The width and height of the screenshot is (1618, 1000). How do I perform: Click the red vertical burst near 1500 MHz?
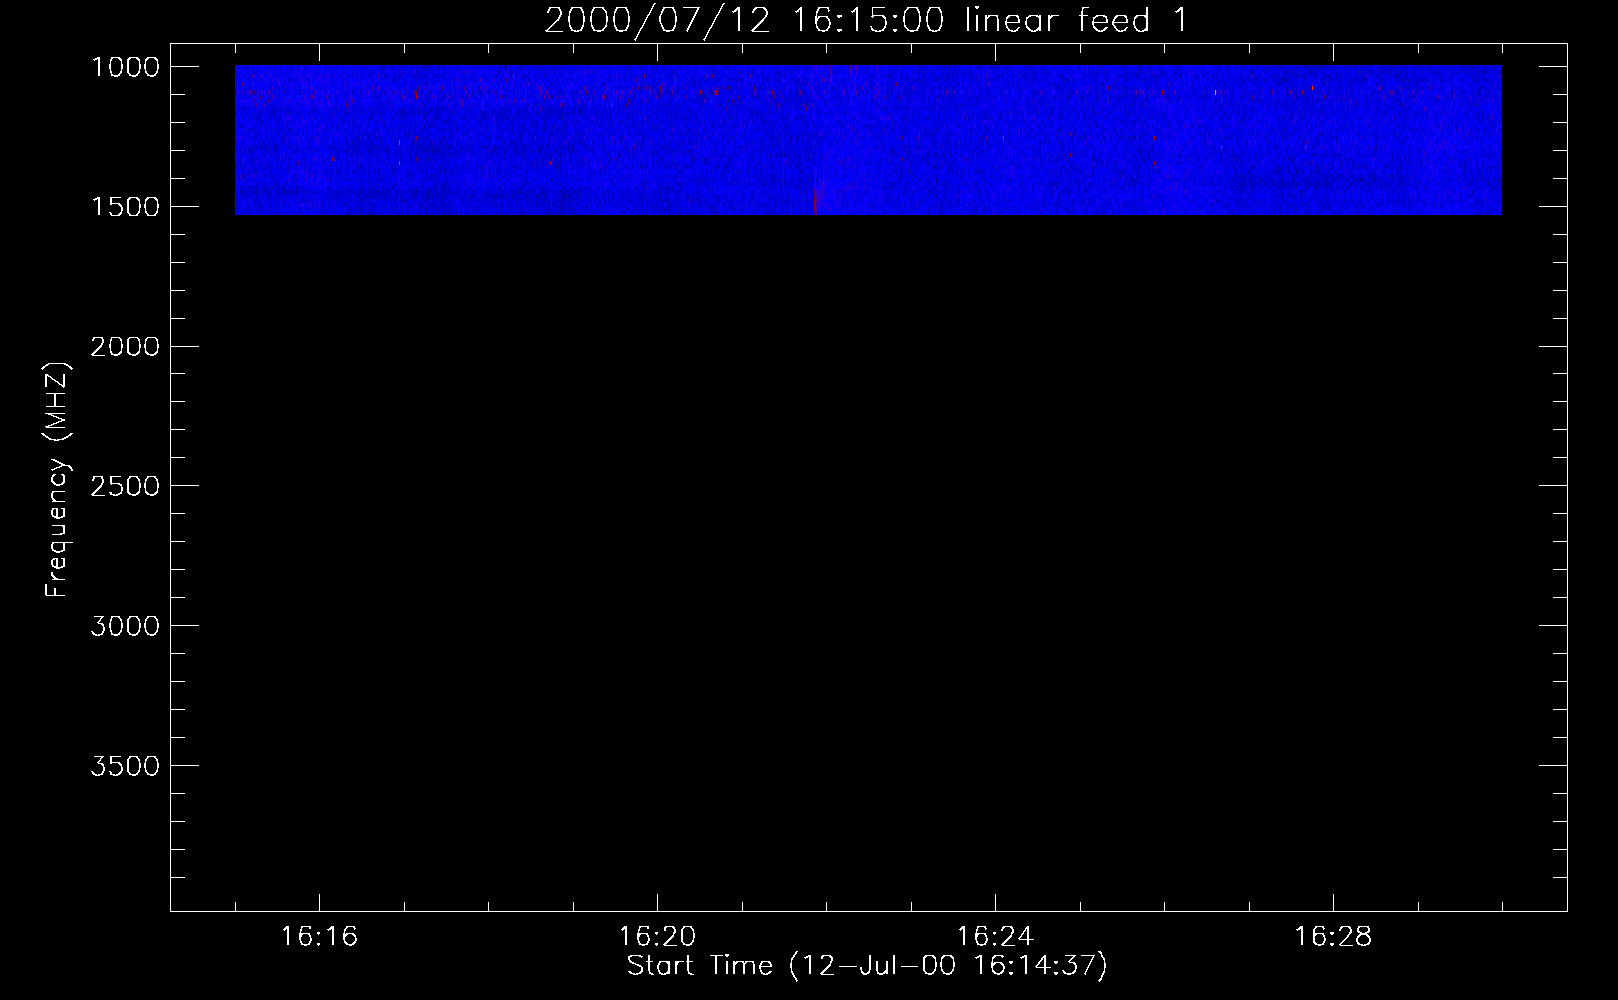(815, 200)
